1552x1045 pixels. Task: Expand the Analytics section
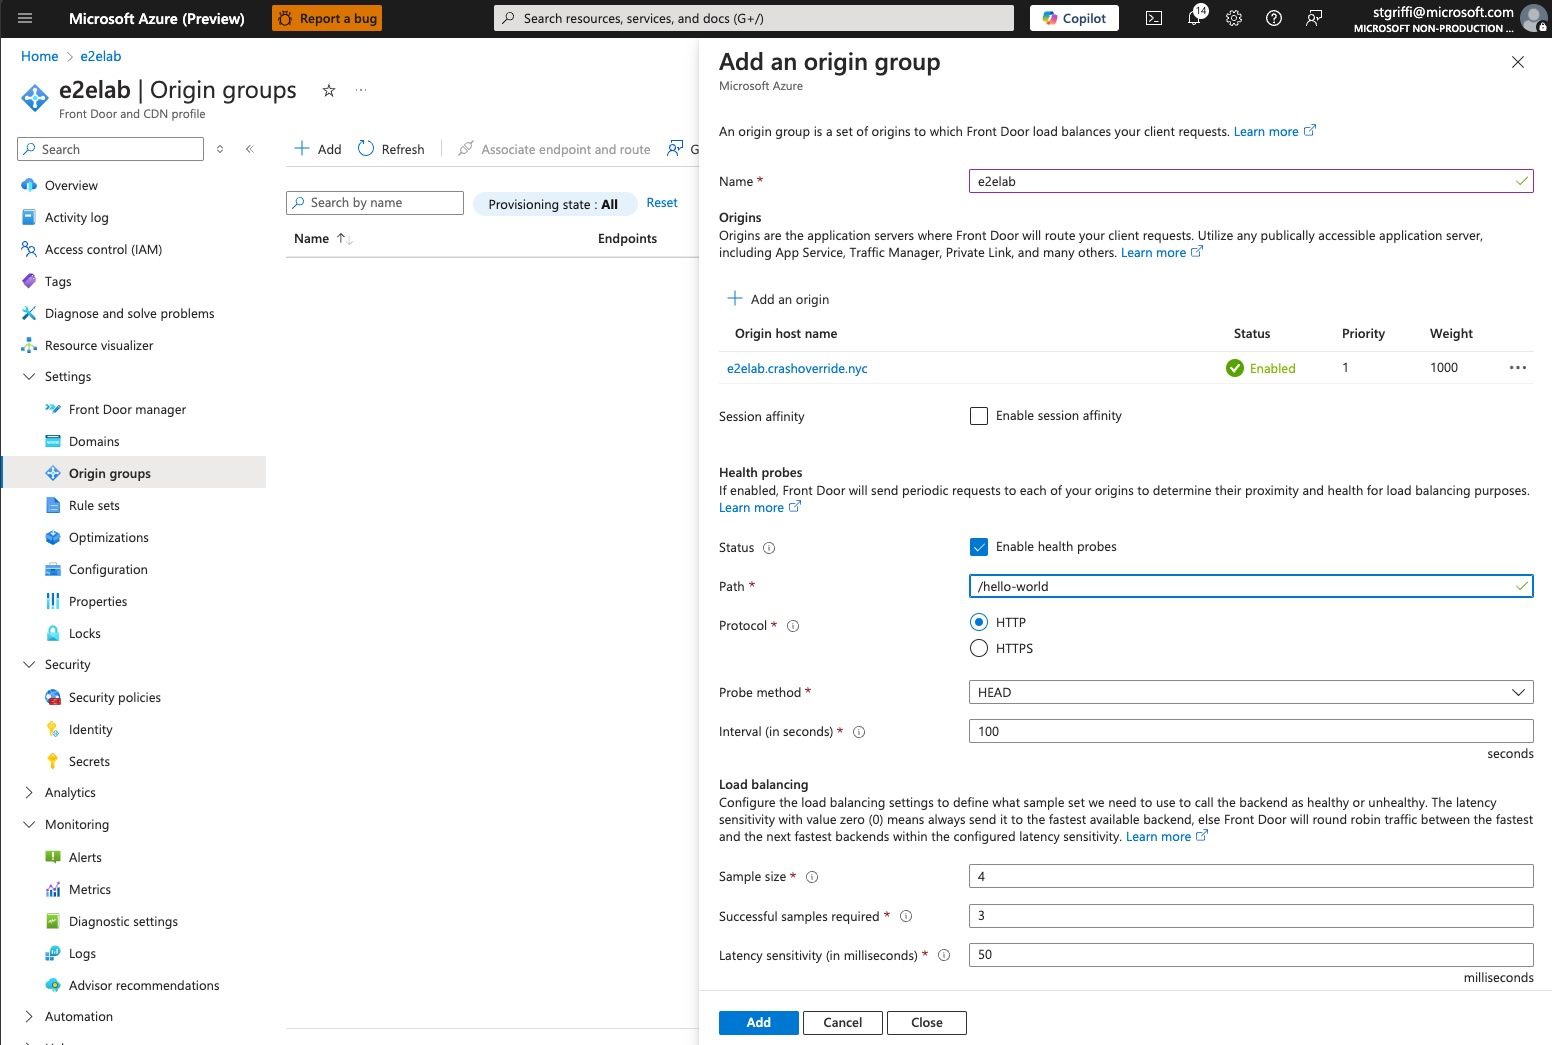29,792
